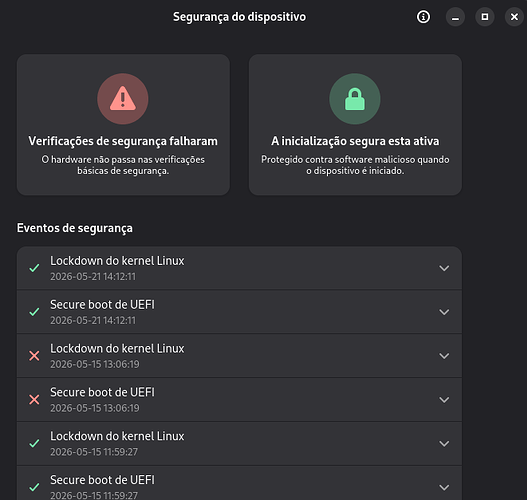
Task: Click 'Secure boot de UEFI' title dated 2026-05-21
Action: 103,305
